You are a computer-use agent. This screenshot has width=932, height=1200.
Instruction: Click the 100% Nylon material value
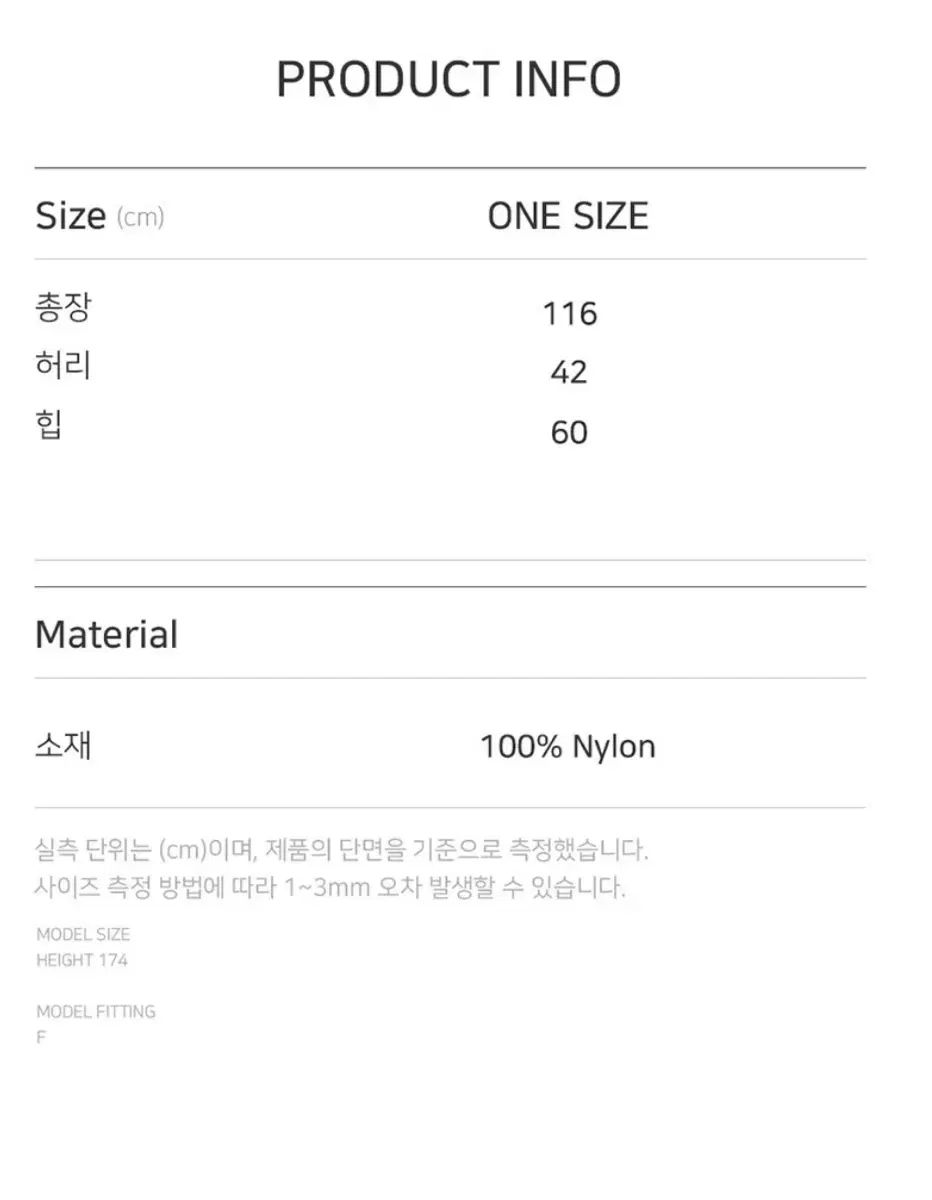568,747
